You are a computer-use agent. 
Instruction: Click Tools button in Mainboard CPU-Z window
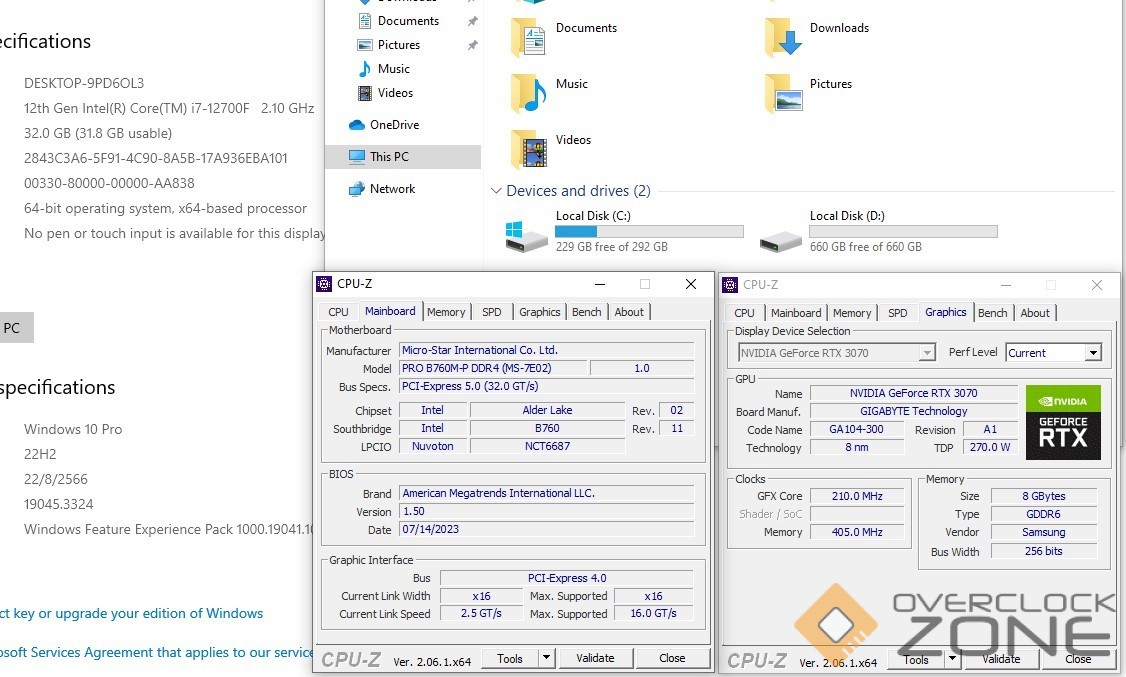pyautogui.click(x=509, y=658)
